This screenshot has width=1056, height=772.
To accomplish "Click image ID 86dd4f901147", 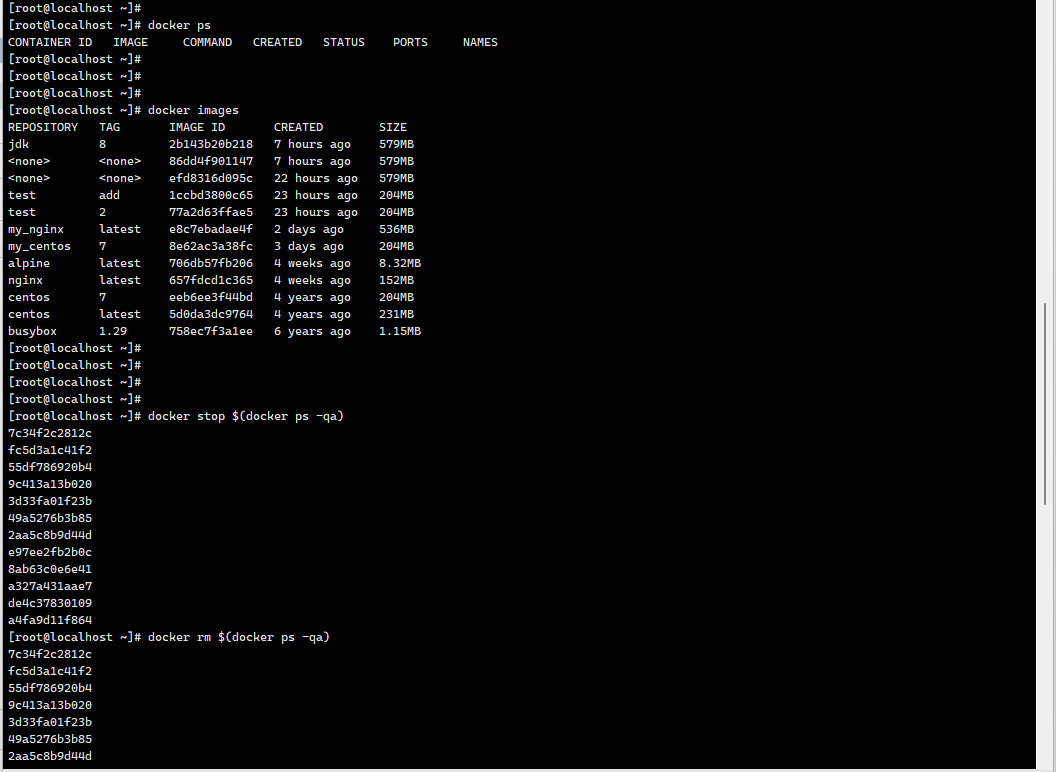I will tap(211, 161).
